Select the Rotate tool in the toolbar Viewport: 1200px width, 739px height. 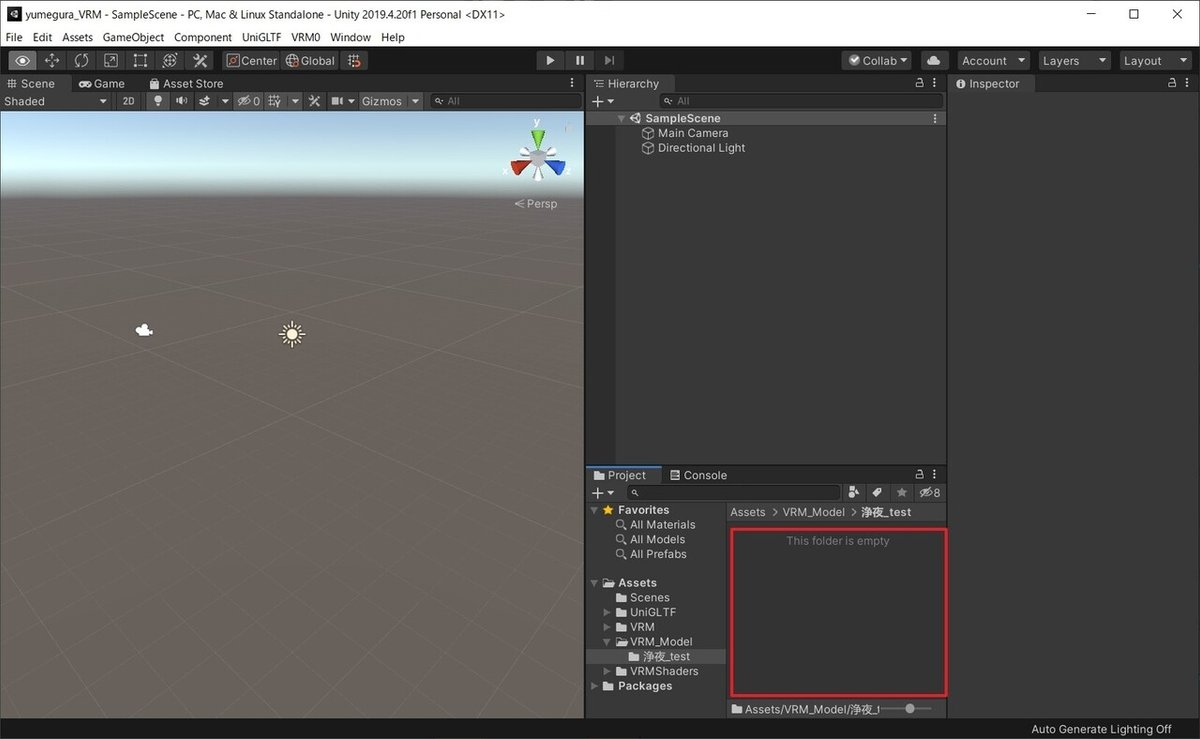pos(80,60)
